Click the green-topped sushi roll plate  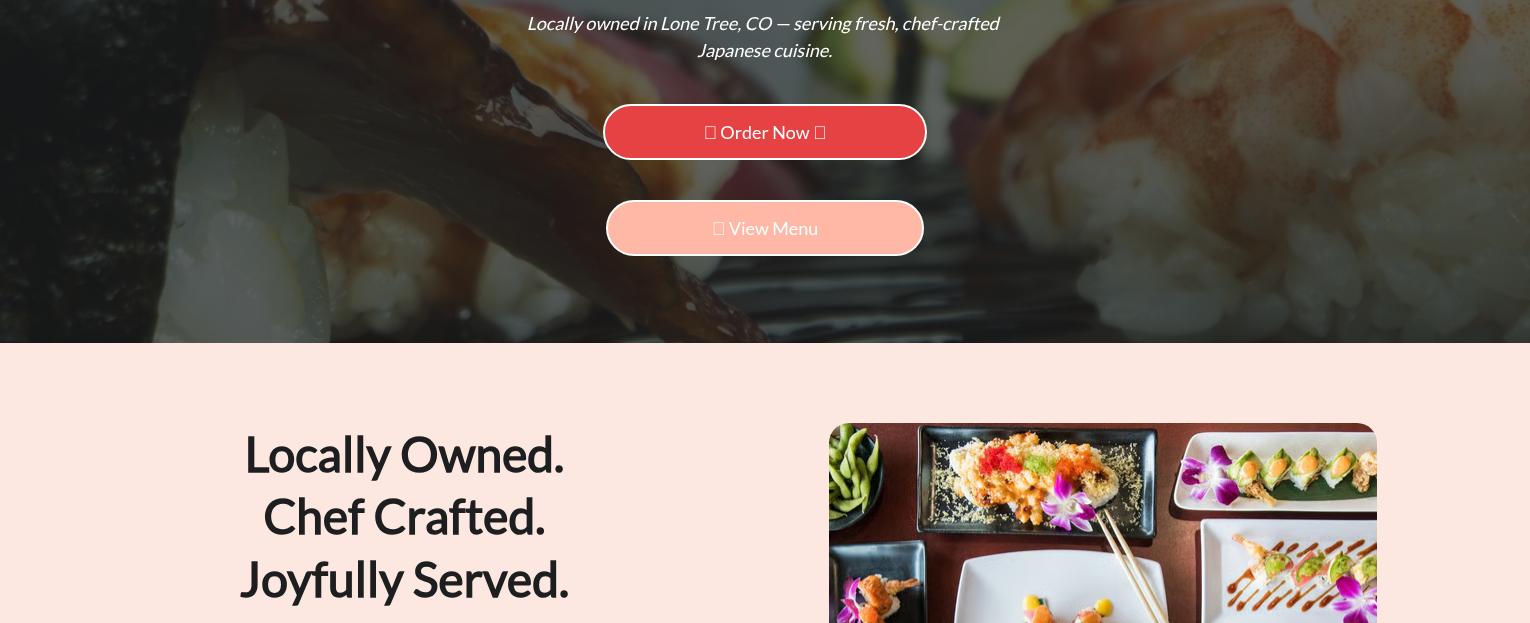(x=1277, y=470)
